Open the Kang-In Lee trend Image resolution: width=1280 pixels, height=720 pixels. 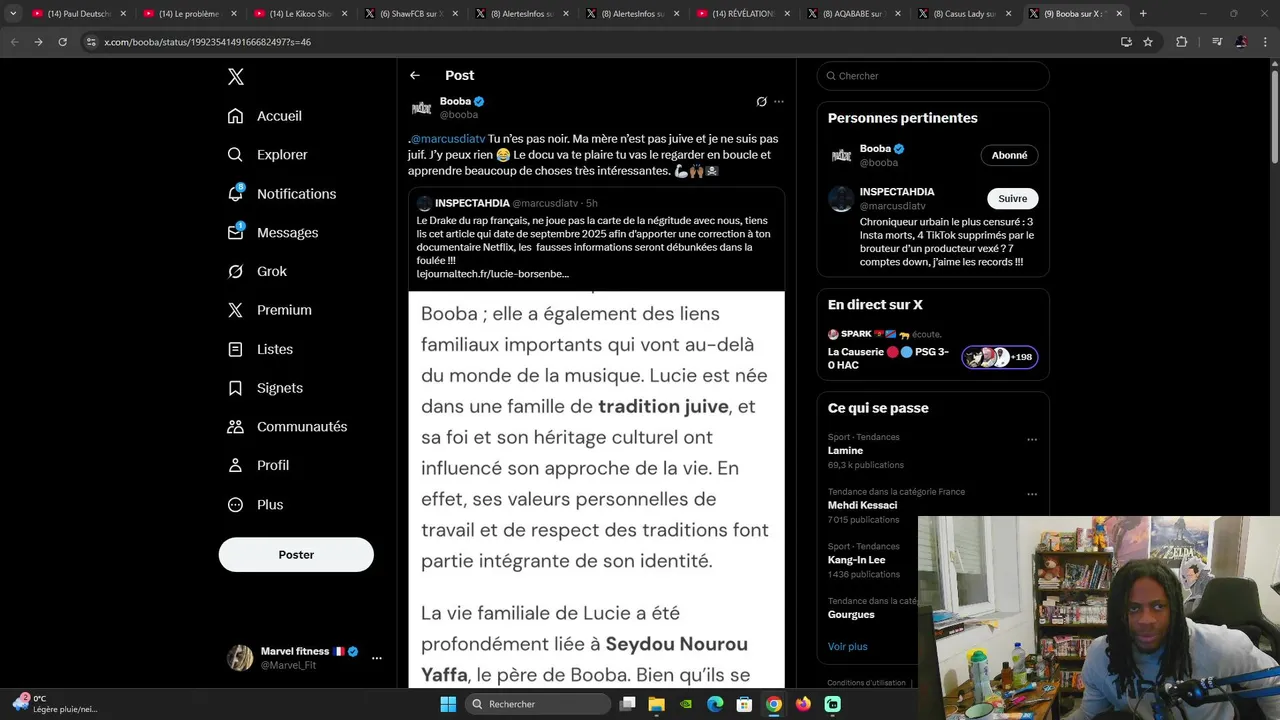857,560
